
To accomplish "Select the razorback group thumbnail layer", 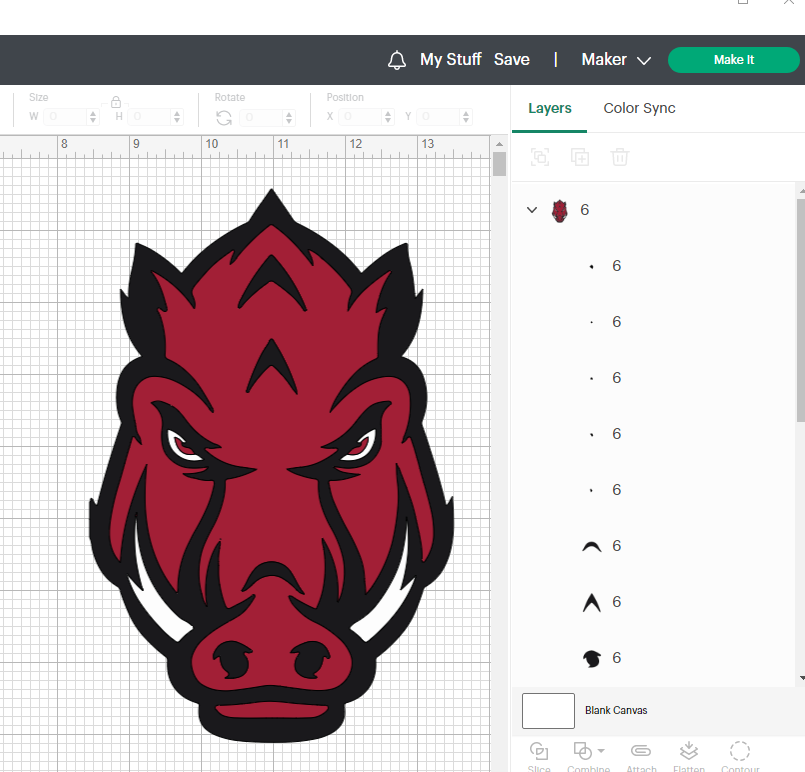I will tap(560, 210).
